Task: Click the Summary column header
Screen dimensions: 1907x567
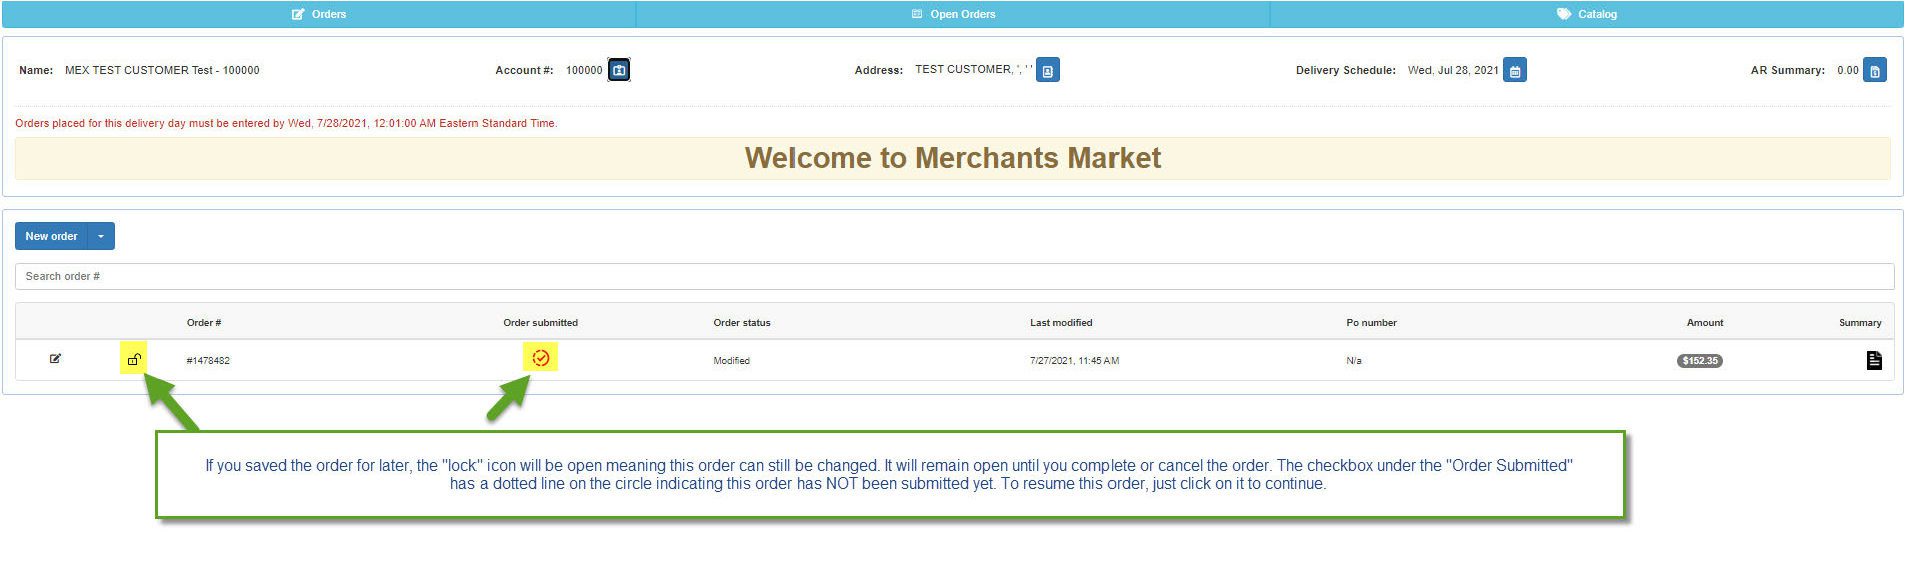Action: pyautogui.click(x=1860, y=323)
